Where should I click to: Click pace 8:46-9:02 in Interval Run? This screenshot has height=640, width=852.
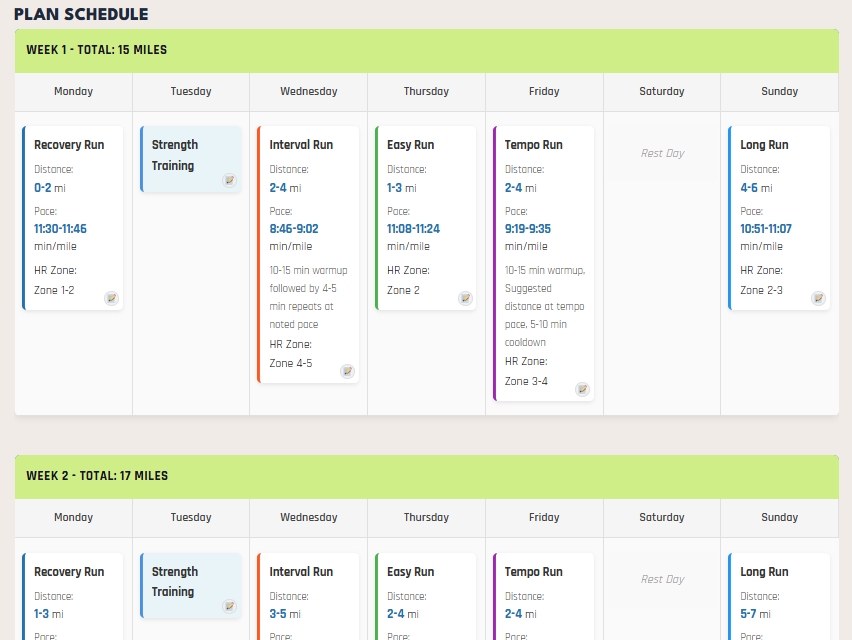pos(294,229)
